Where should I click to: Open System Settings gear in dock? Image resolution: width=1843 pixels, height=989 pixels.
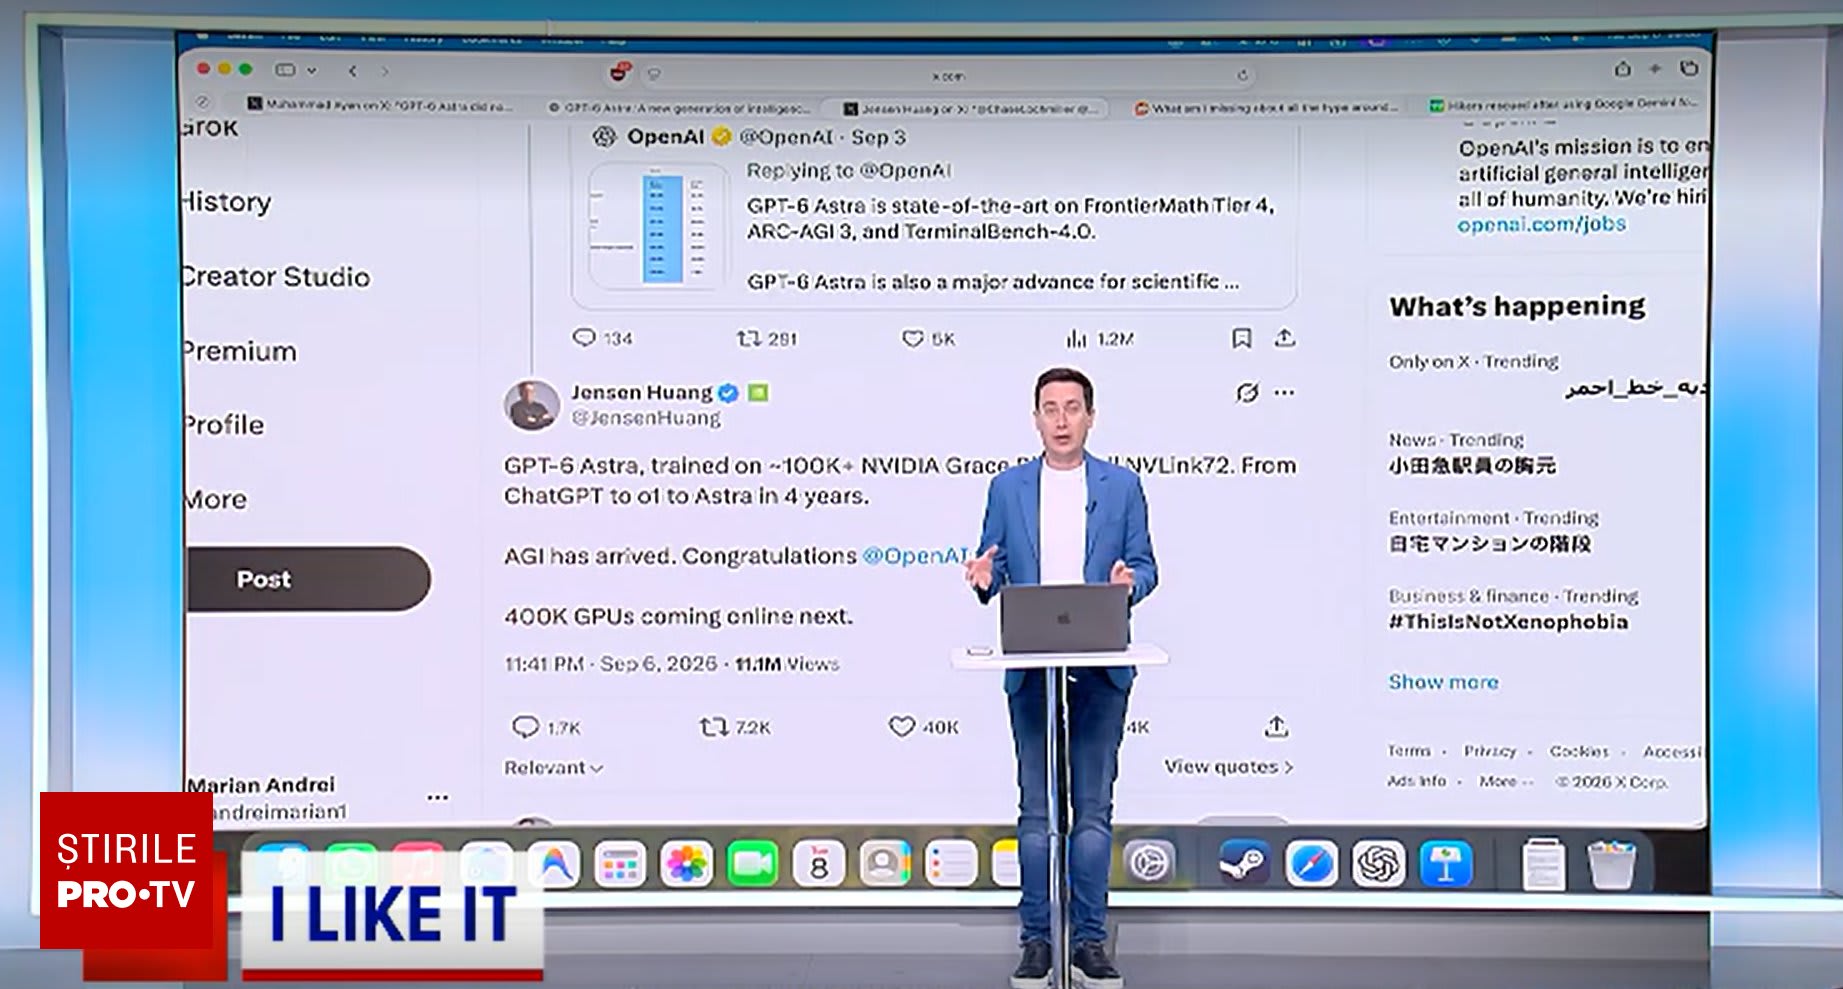point(1150,862)
